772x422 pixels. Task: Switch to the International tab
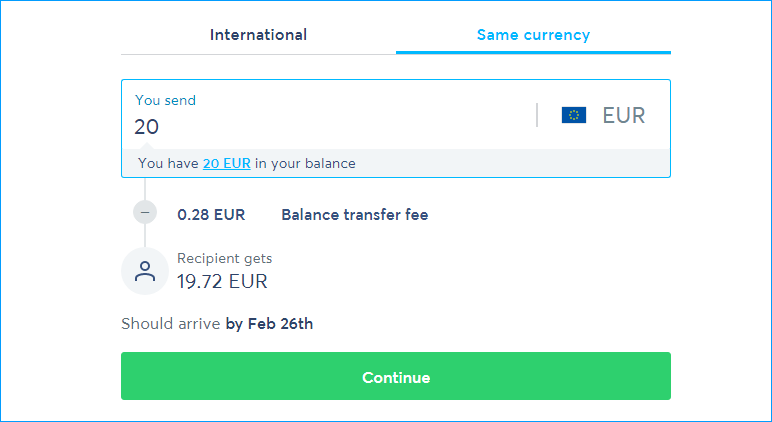258,35
